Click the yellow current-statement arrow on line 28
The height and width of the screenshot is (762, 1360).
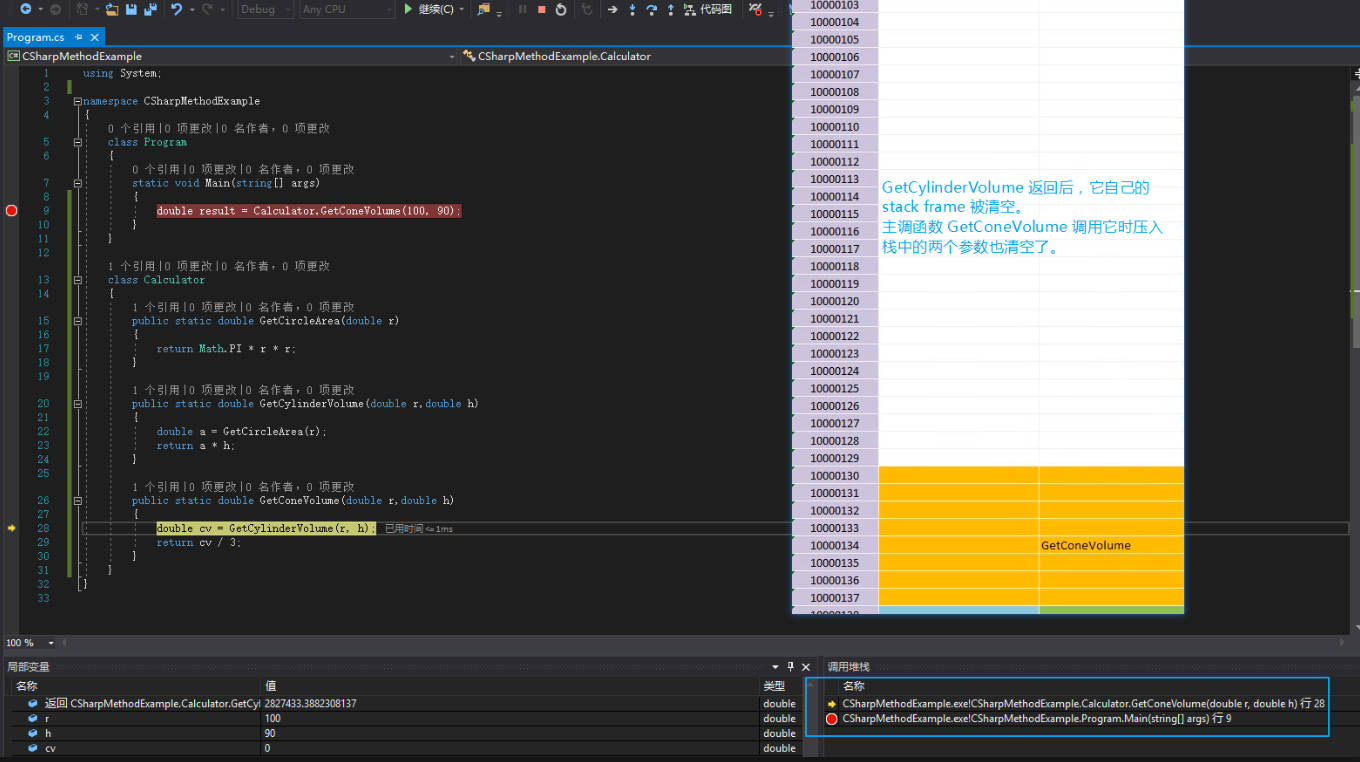point(12,527)
